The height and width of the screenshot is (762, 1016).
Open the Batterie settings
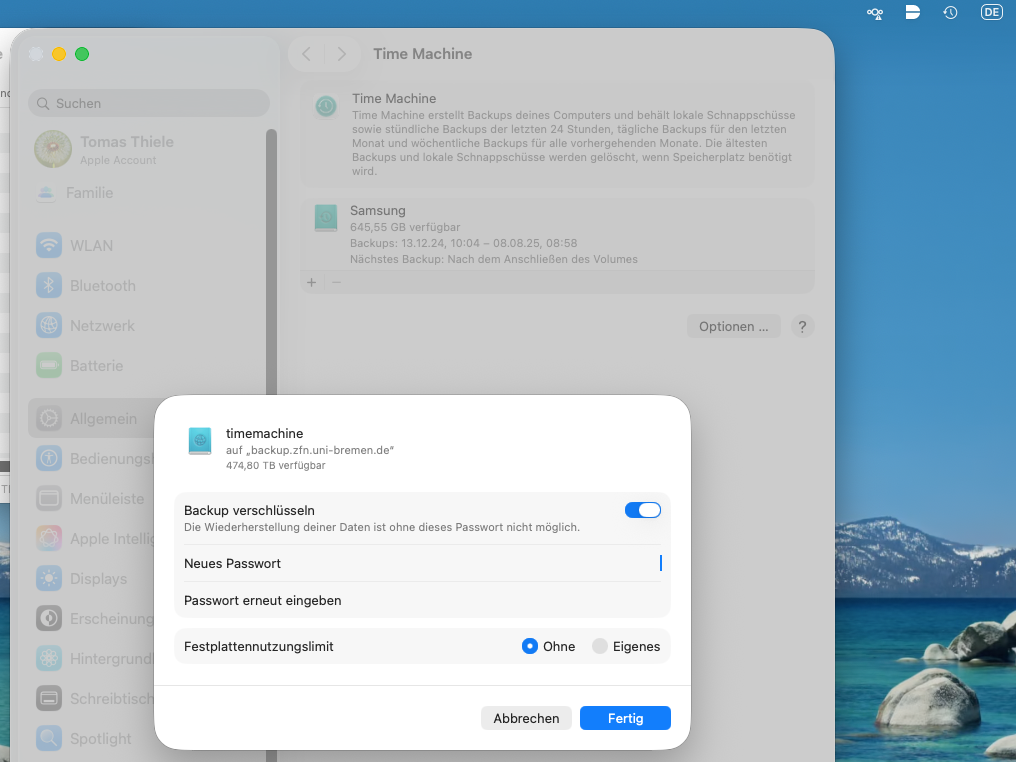point(96,366)
